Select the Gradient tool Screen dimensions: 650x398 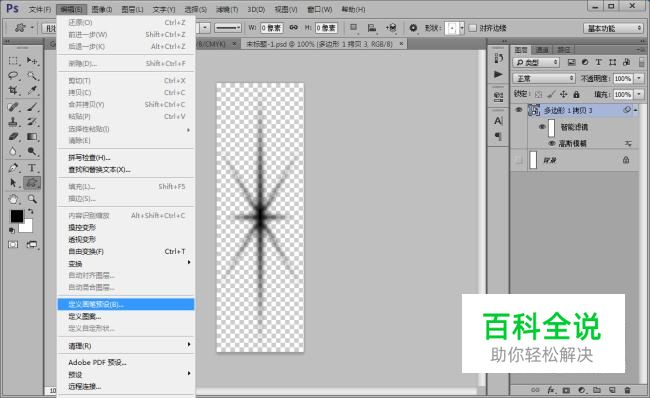[32, 136]
